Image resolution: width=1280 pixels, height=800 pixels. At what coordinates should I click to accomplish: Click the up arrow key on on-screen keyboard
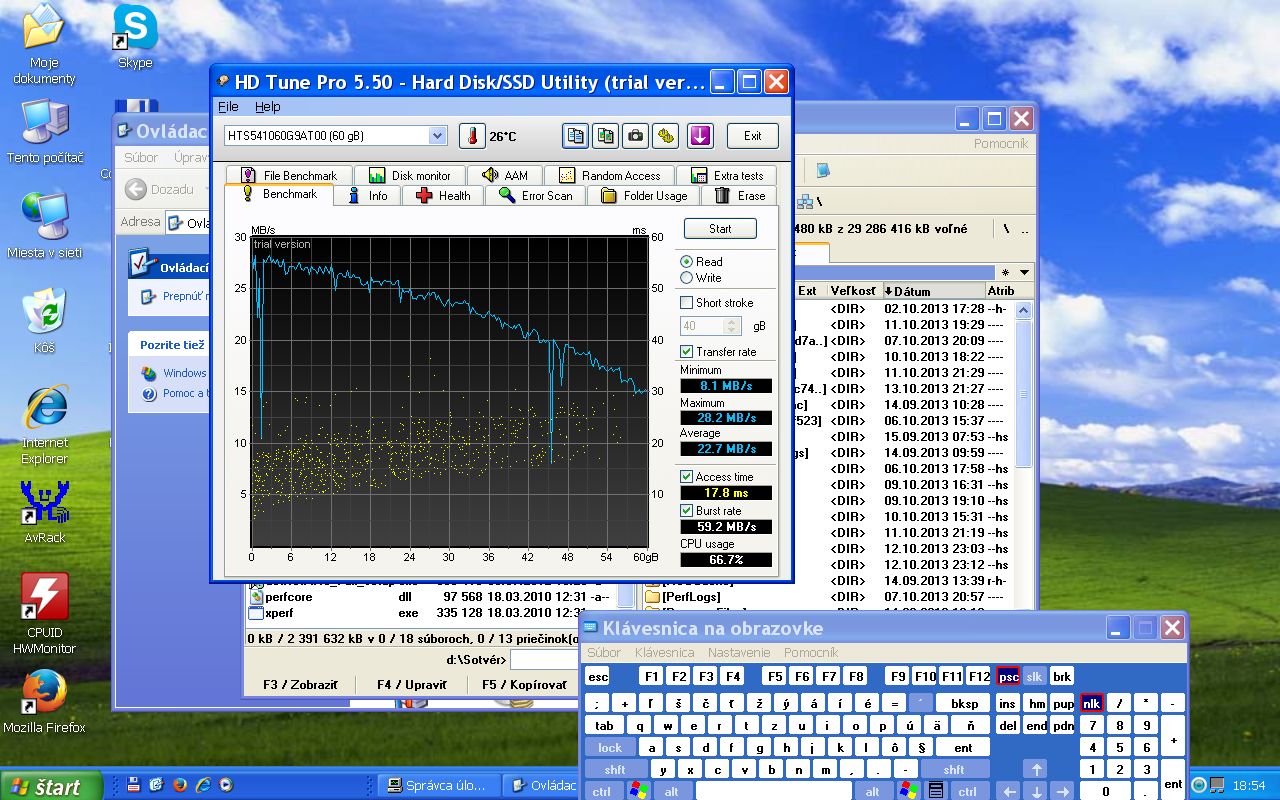(1036, 769)
